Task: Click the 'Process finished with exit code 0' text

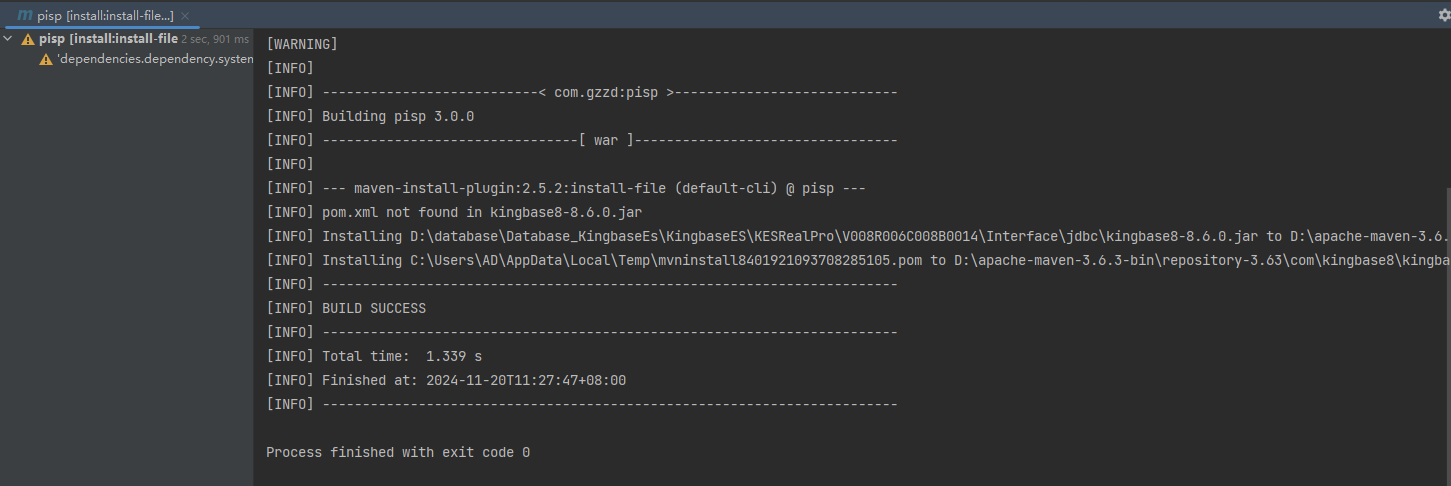Action: [397, 452]
